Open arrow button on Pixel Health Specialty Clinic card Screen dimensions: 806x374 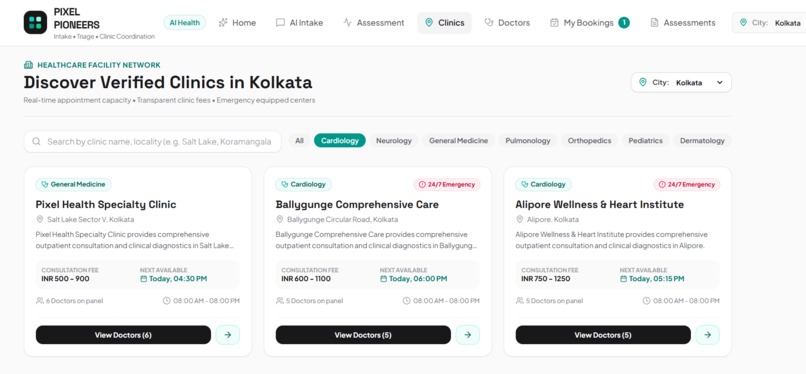[228, 335]
